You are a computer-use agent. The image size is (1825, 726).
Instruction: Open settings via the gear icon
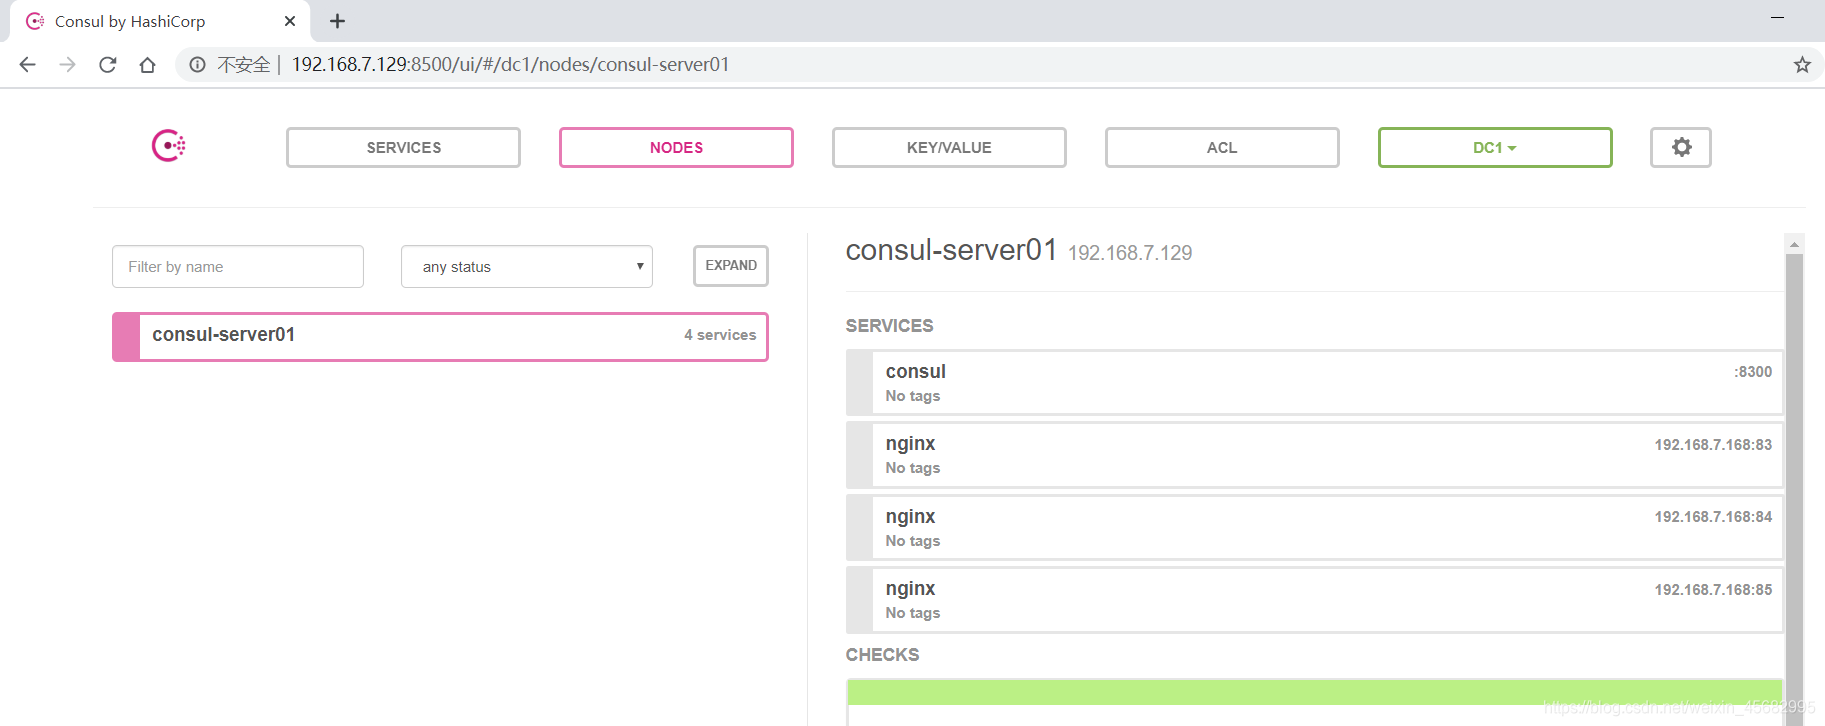(x=1681, y=147)
